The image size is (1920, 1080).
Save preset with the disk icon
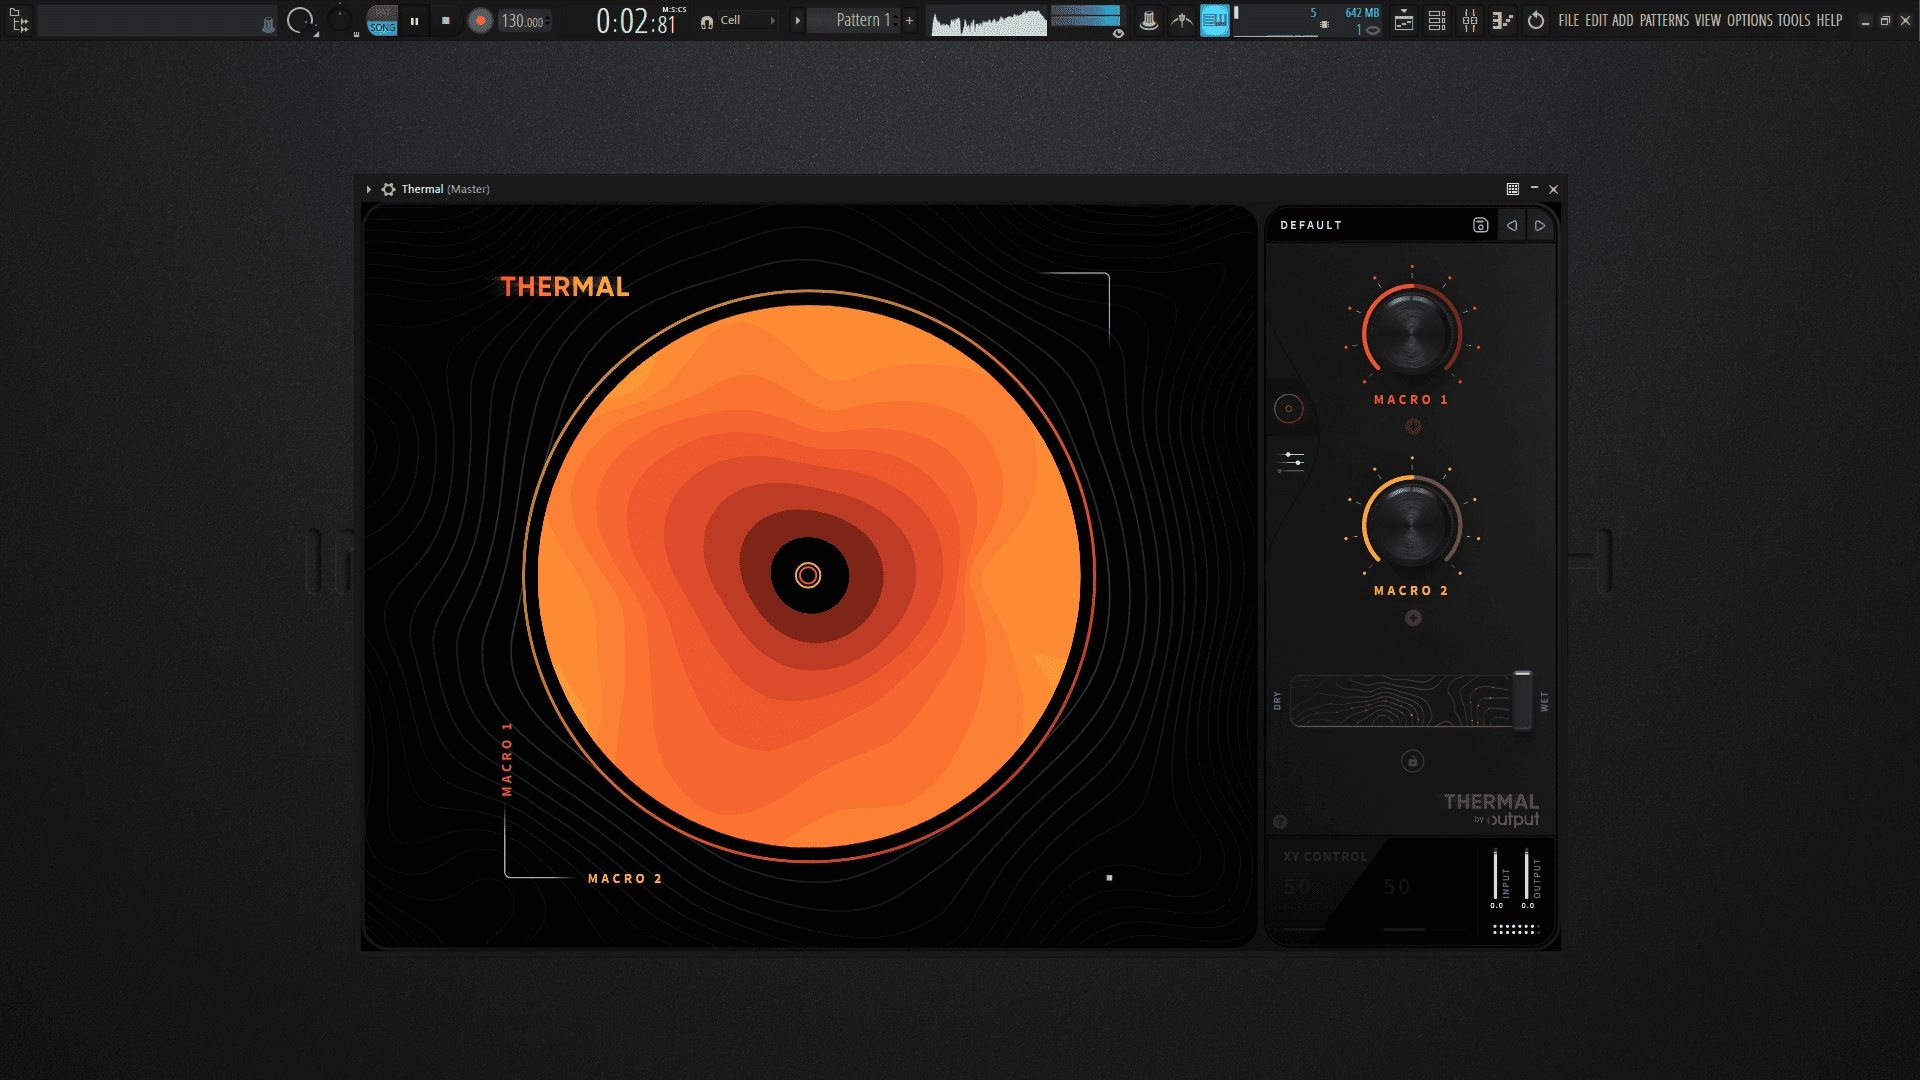[x=1480, y=226]
